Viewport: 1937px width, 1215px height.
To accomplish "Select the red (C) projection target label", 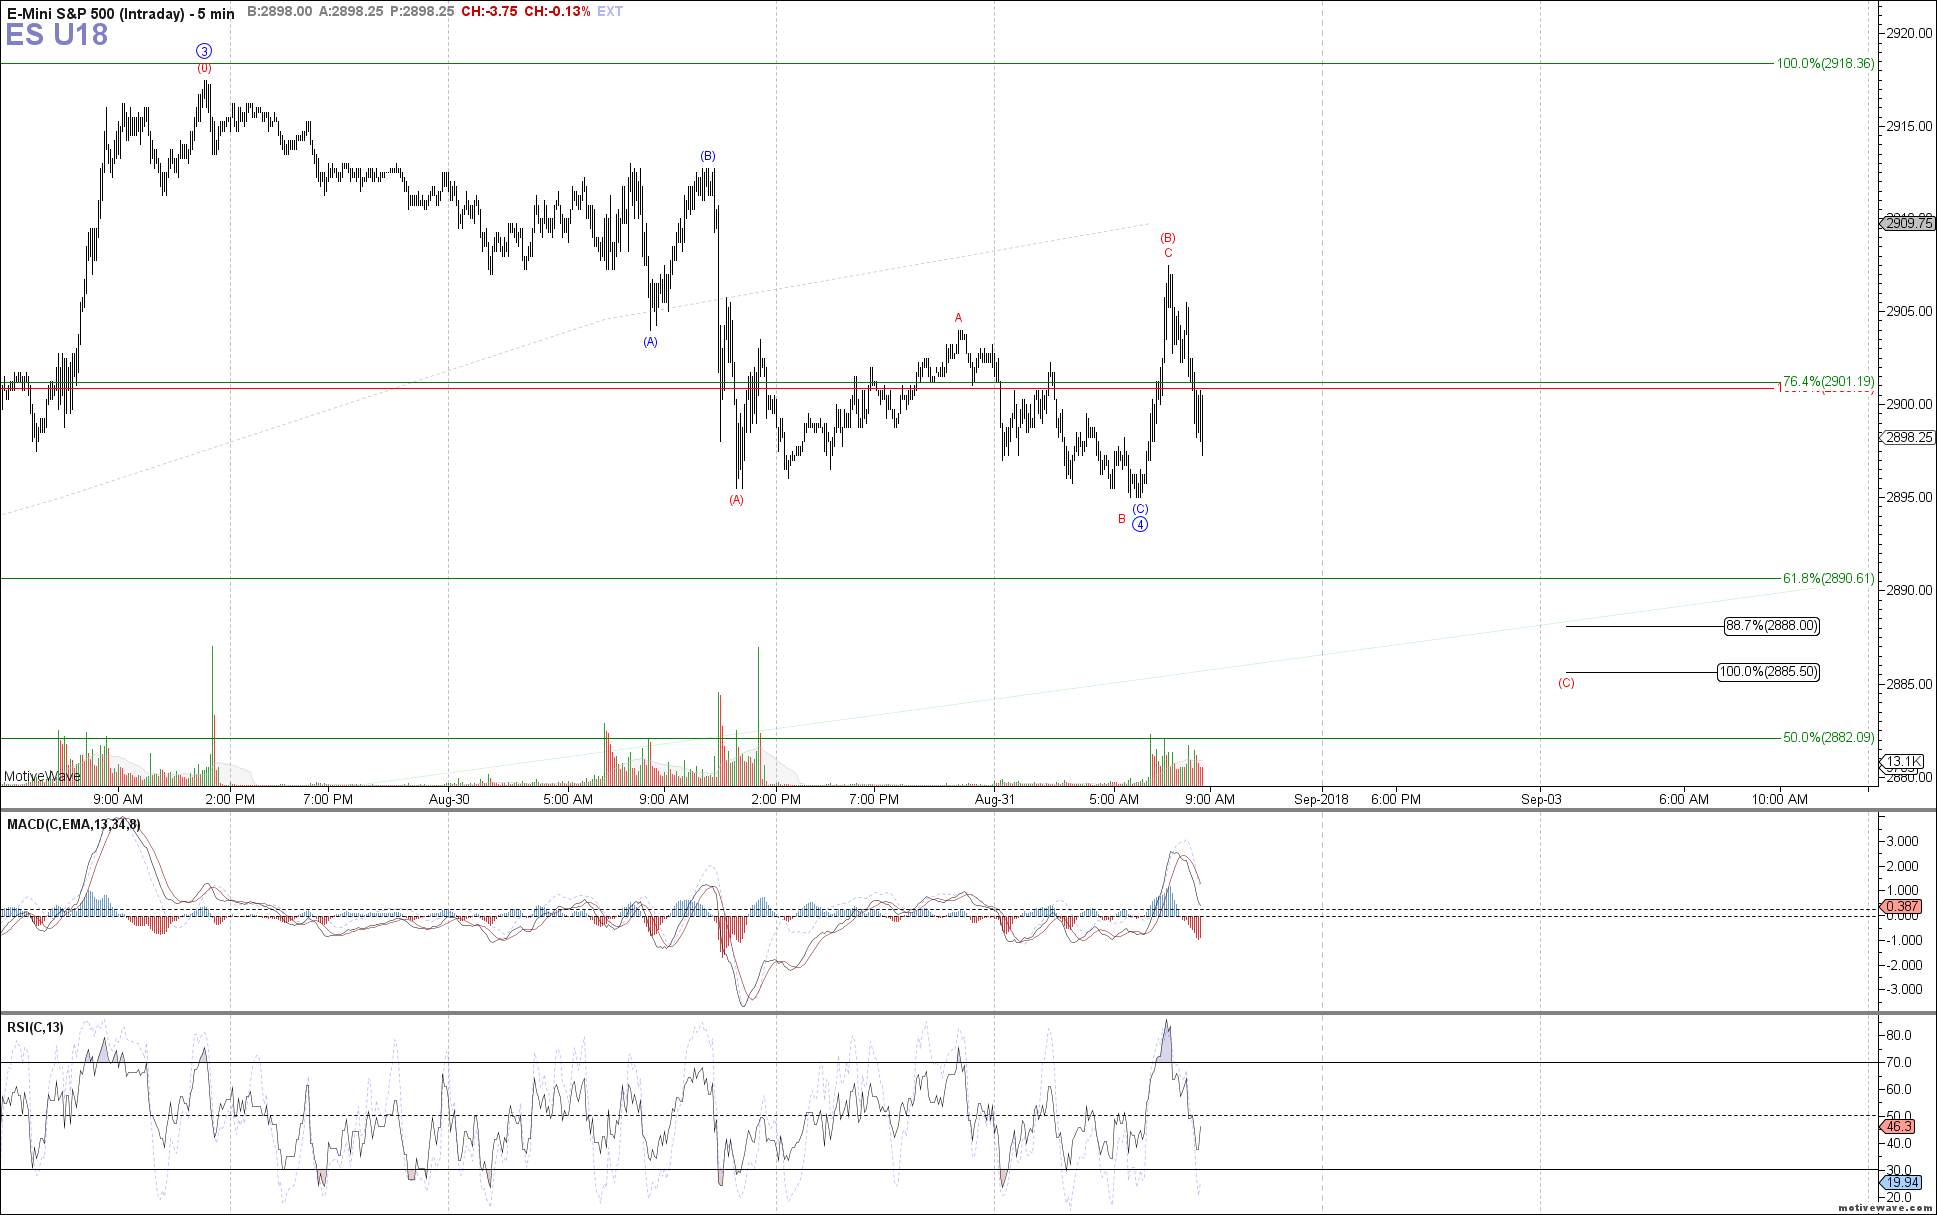I will click(x=1566, y=683).
